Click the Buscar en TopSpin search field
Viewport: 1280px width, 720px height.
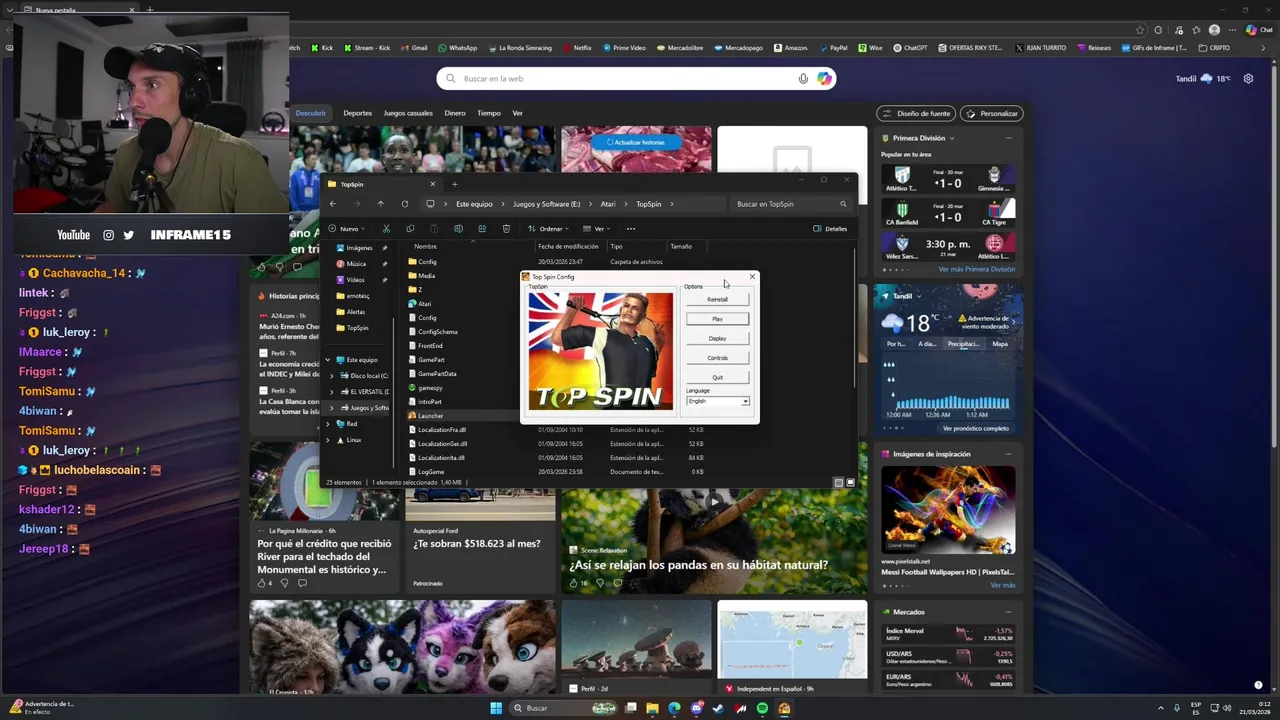click(790, 204)
